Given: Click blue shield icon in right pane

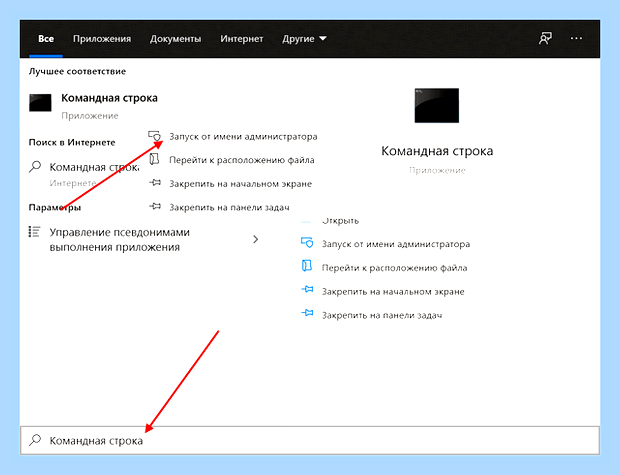Looking at the screenshot, I should (307, 242).
